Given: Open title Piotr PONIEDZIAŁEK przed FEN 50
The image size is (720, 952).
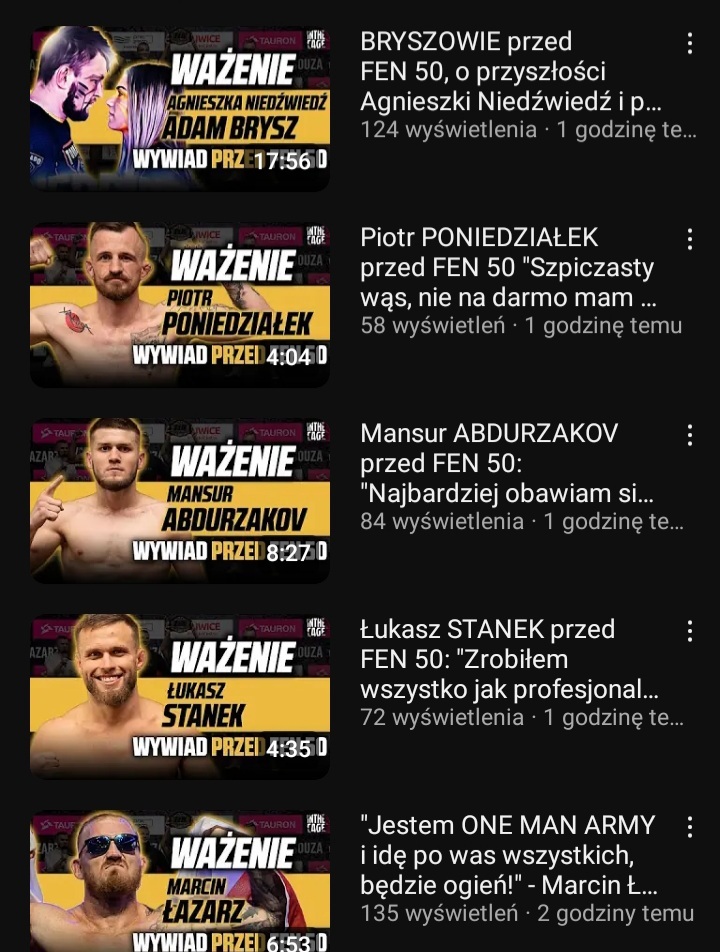Looking at the screenshot, I should 509,268.
